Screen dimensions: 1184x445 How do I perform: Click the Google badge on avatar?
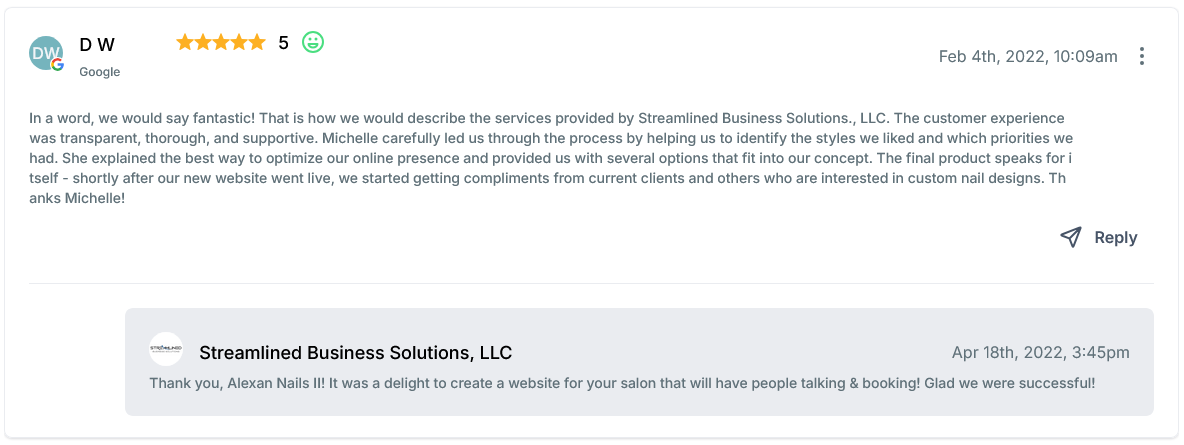[58, 65]
